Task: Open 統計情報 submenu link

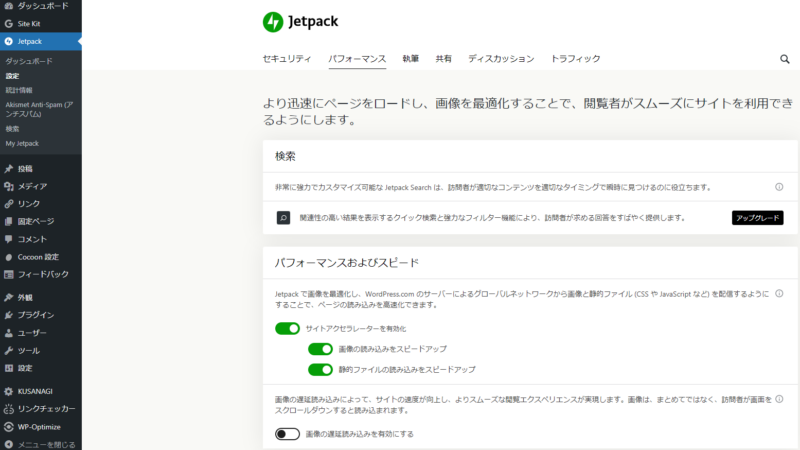Action: pyautogui.click(x=19, y=90)
